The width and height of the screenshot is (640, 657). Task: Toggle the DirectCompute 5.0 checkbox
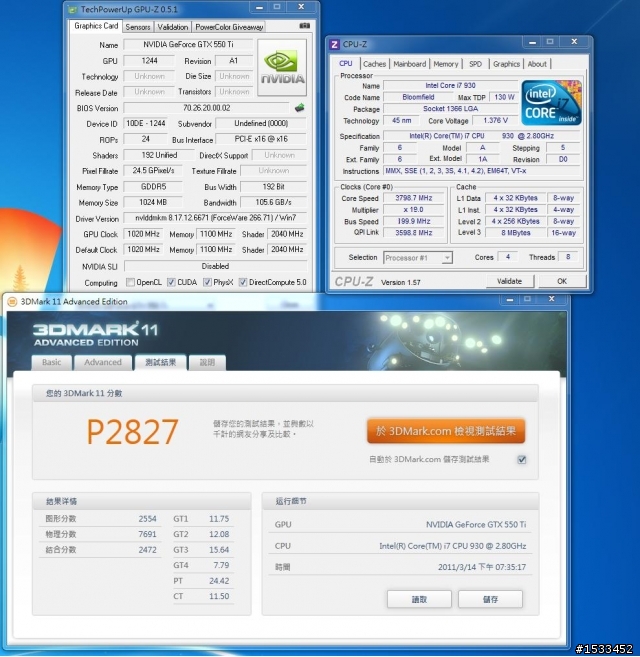(243, 282)
